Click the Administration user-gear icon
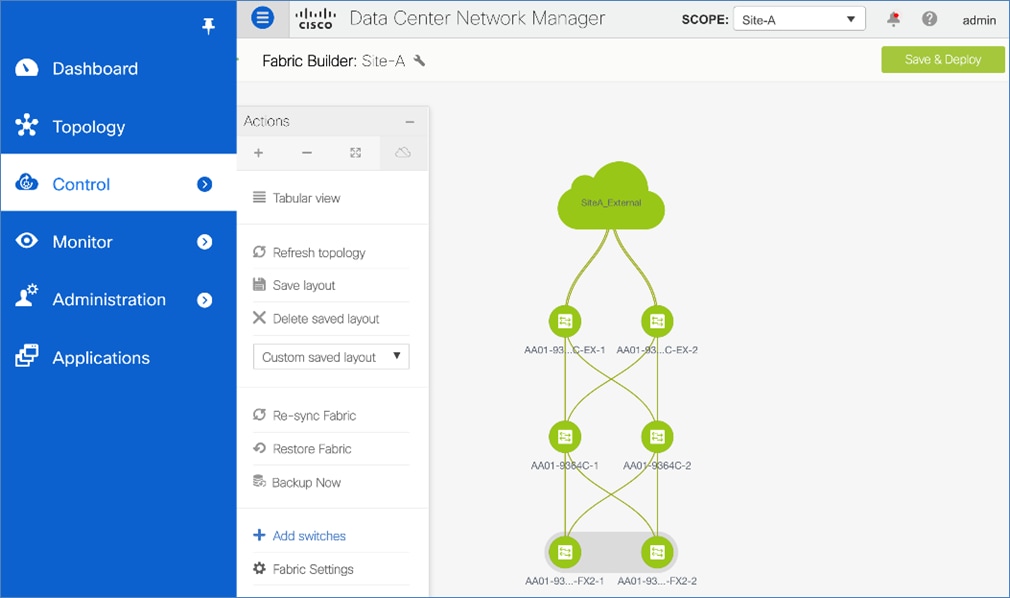 click(x=26, y=296)
